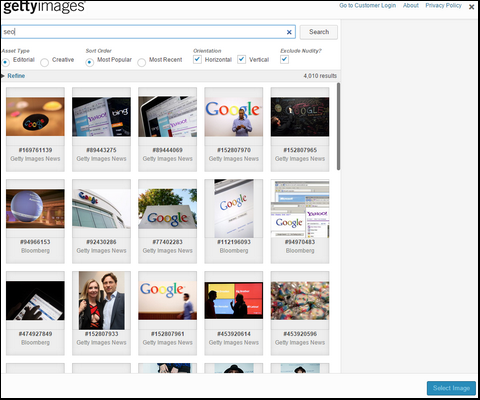Select image thumbnail #152807970
480x400 pixels.
pos(234,116)
